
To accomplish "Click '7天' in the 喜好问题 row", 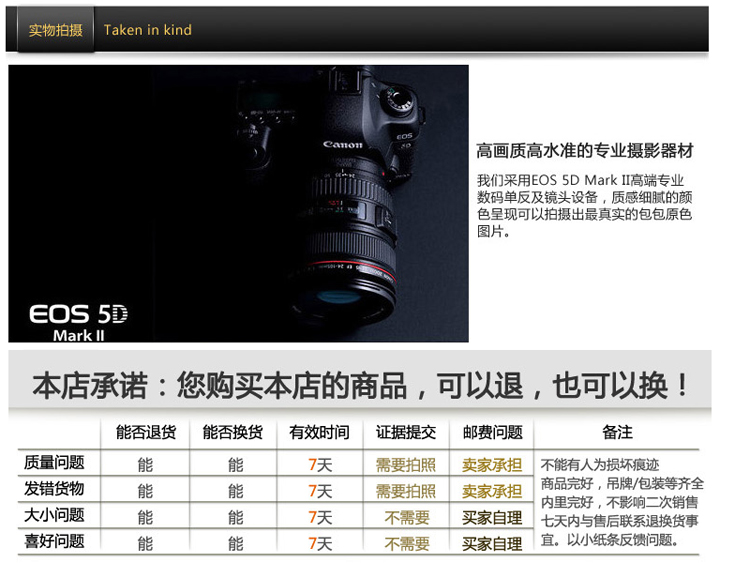I will 320,544.
